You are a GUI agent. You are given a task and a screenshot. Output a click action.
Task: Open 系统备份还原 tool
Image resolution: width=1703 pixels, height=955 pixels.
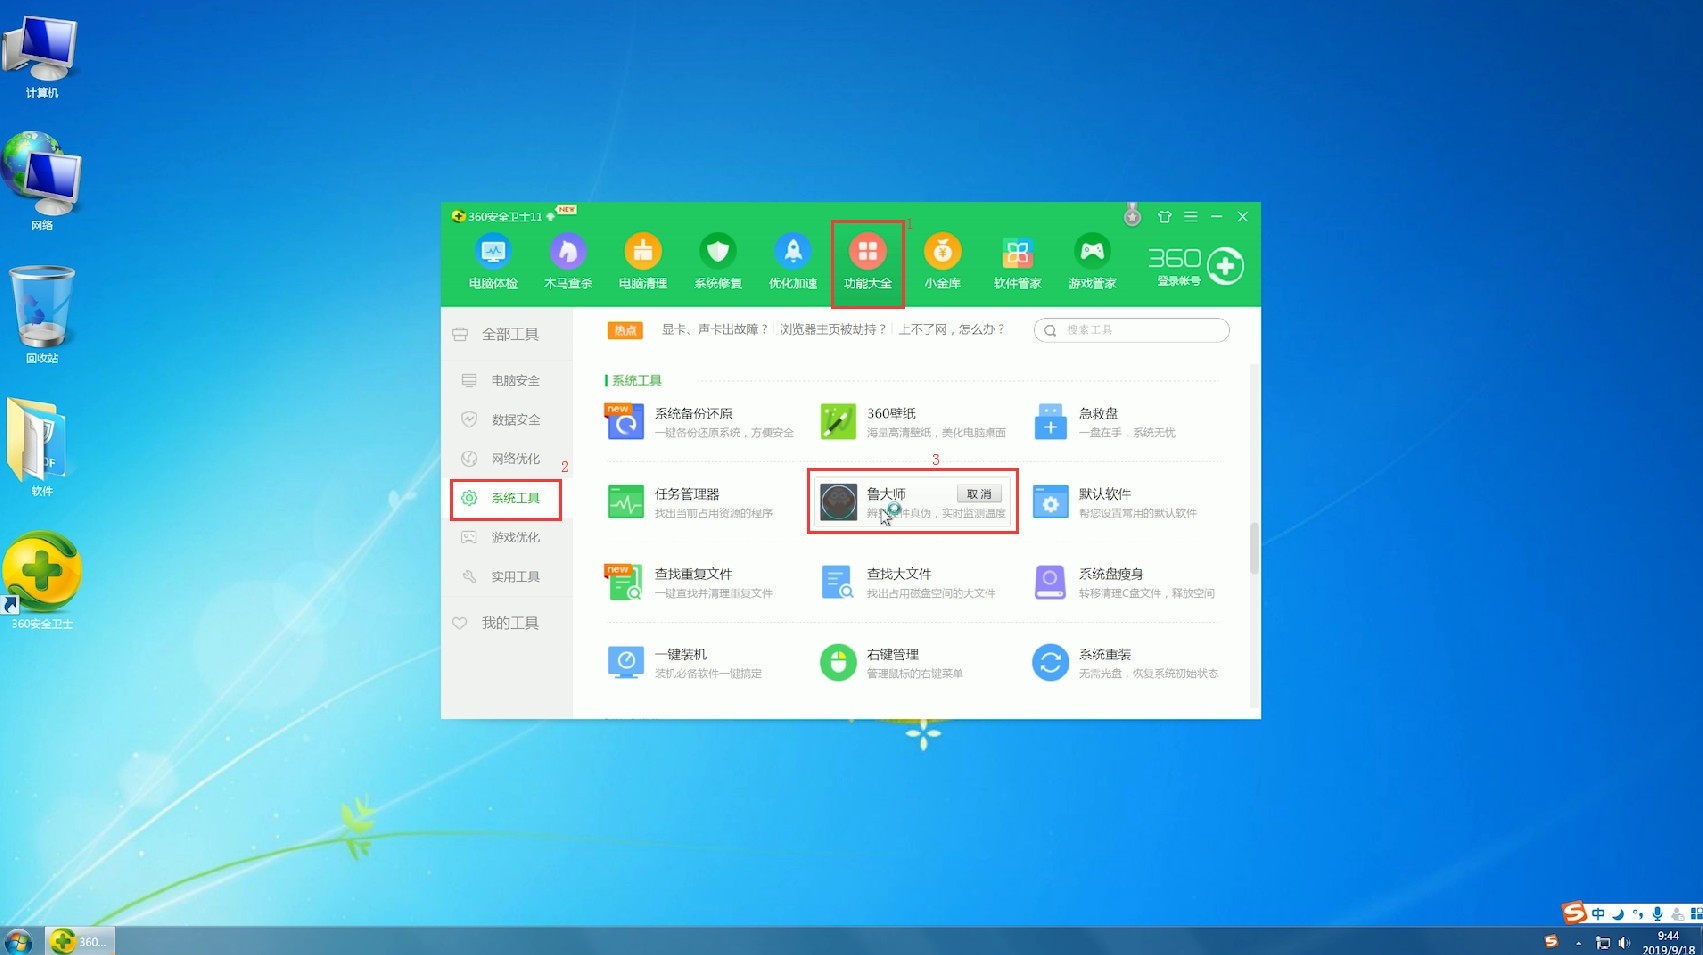(x=625, y=422)
